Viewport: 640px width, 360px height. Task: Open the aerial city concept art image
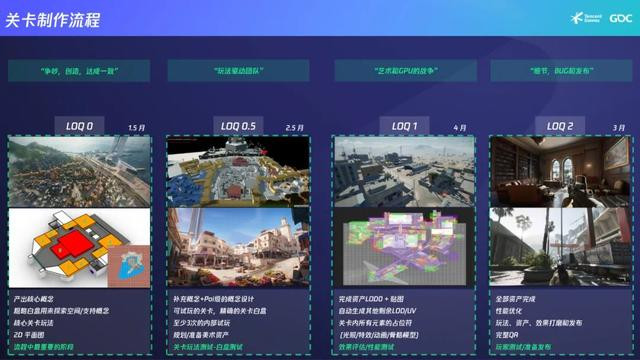80,172
